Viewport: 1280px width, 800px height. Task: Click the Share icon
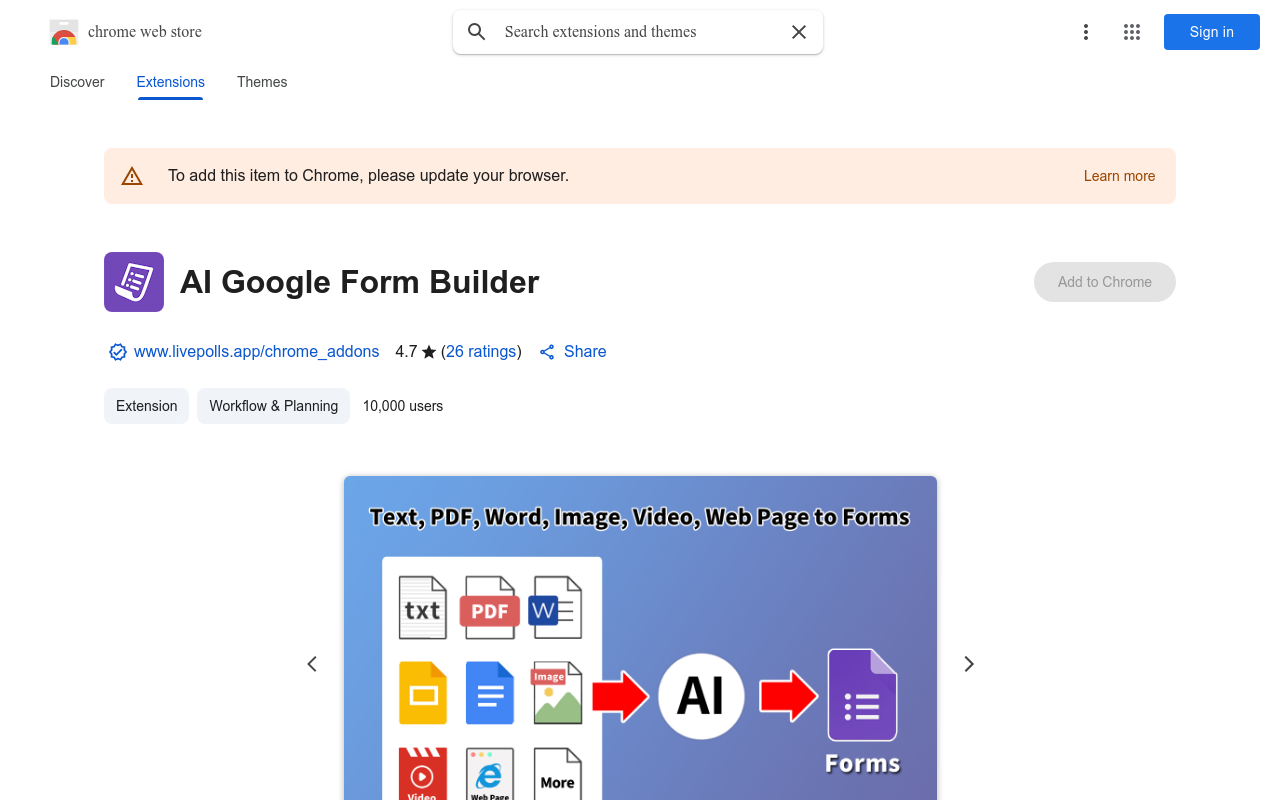(x=547, y=352)
